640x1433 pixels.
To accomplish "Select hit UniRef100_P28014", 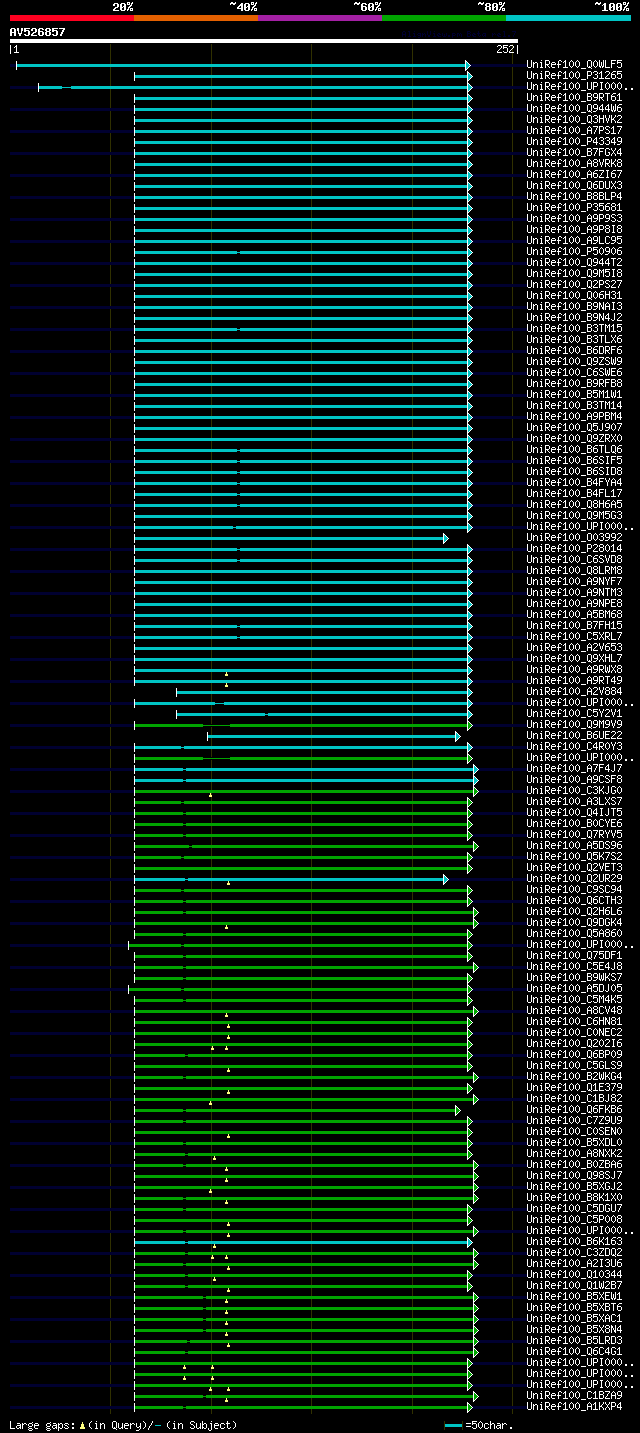I will click(574, 549).
